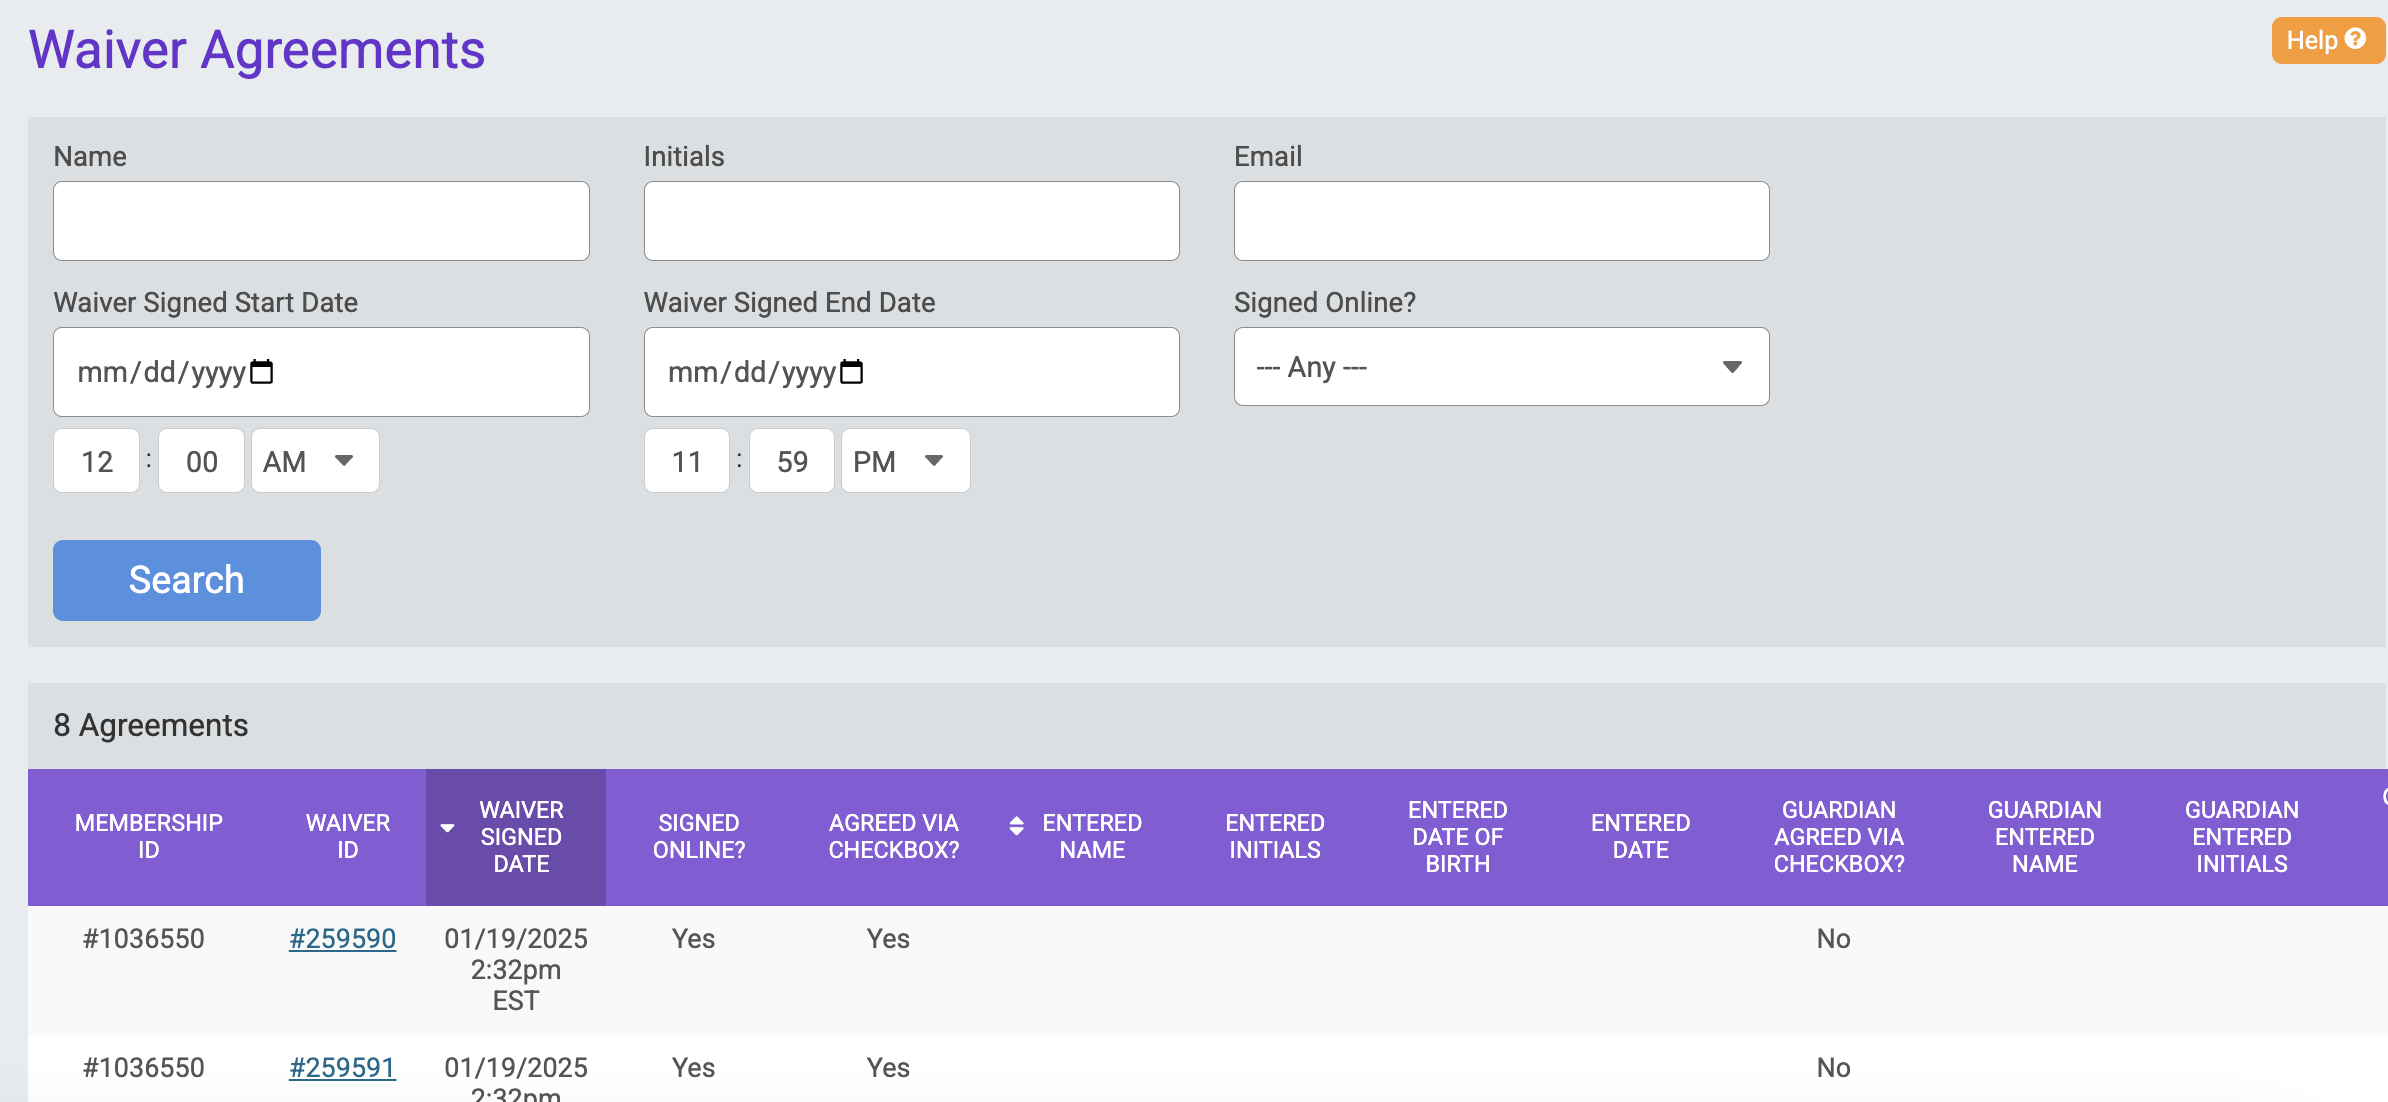Open waiver link #259590

point(342,938)
